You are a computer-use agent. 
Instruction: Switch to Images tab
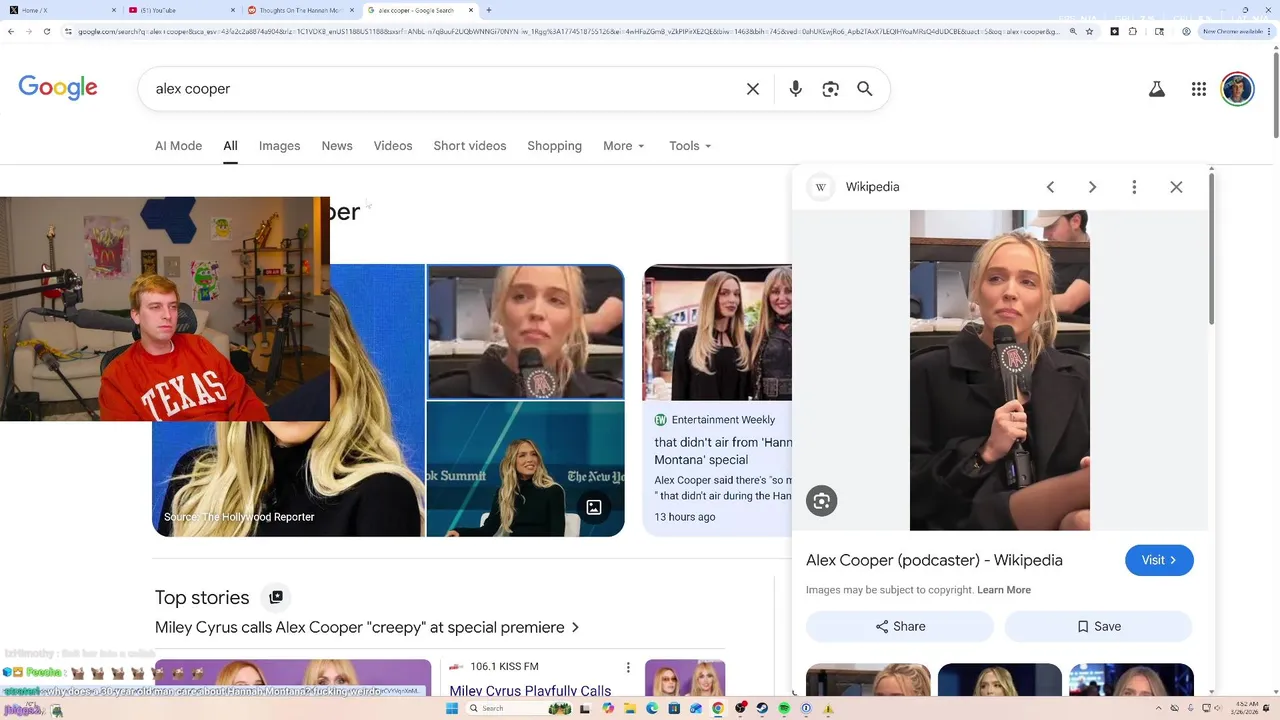tap(279, 146)
